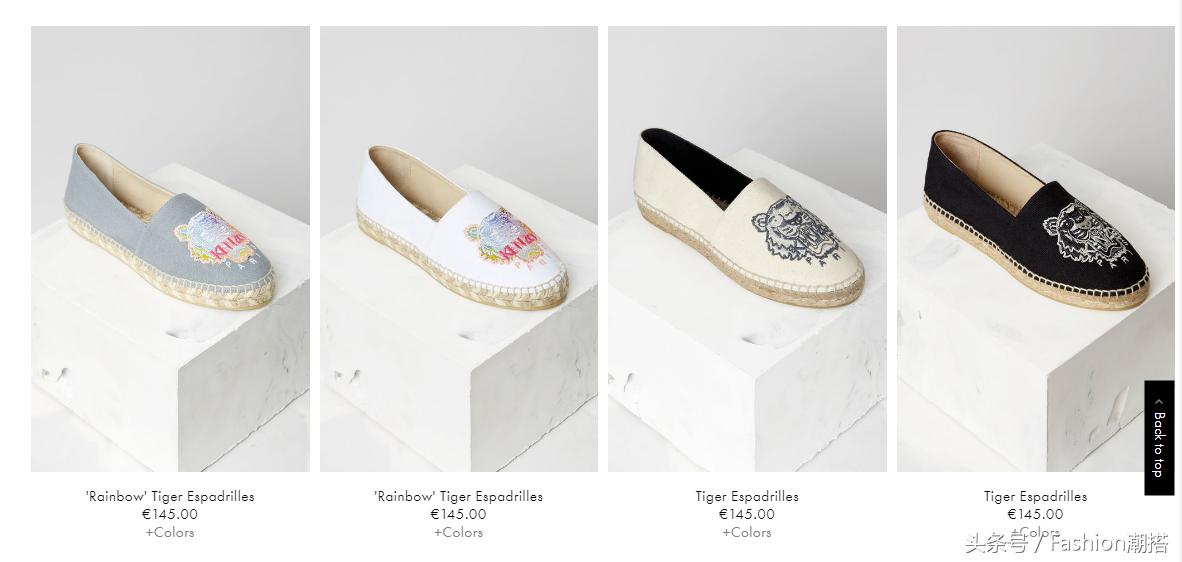1182x562 pixels.
Task: Open the second 'Rainbow' Tiger Espadrilles title link
Action: click(x=458, y=496)
